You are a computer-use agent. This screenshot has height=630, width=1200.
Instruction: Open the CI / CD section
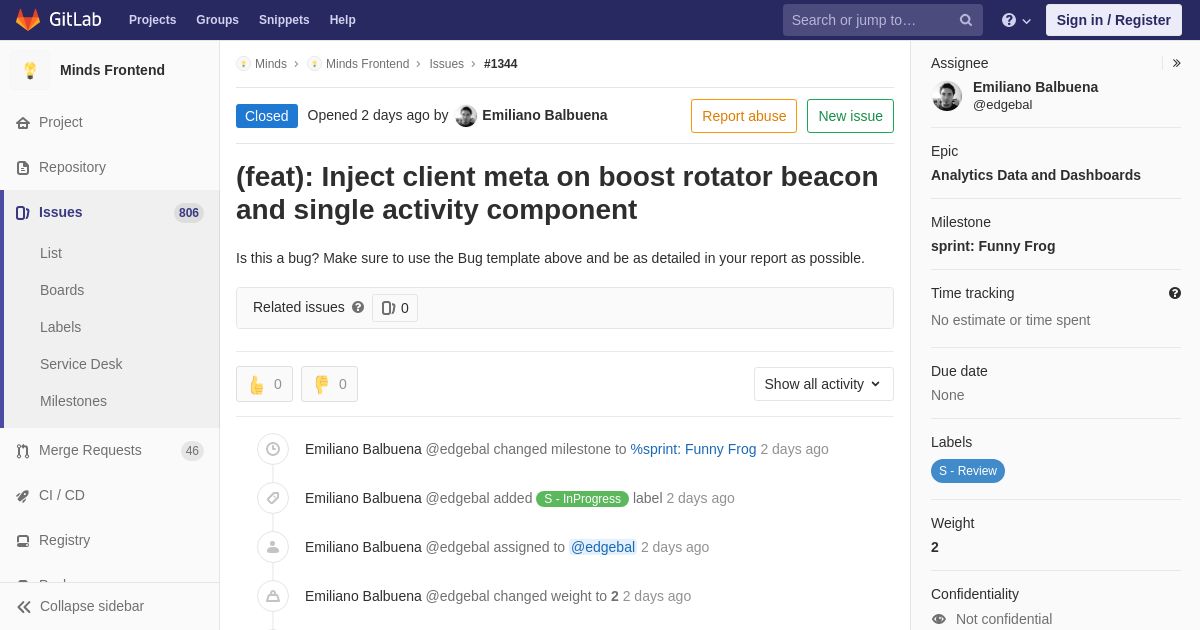tap(62, 495)
